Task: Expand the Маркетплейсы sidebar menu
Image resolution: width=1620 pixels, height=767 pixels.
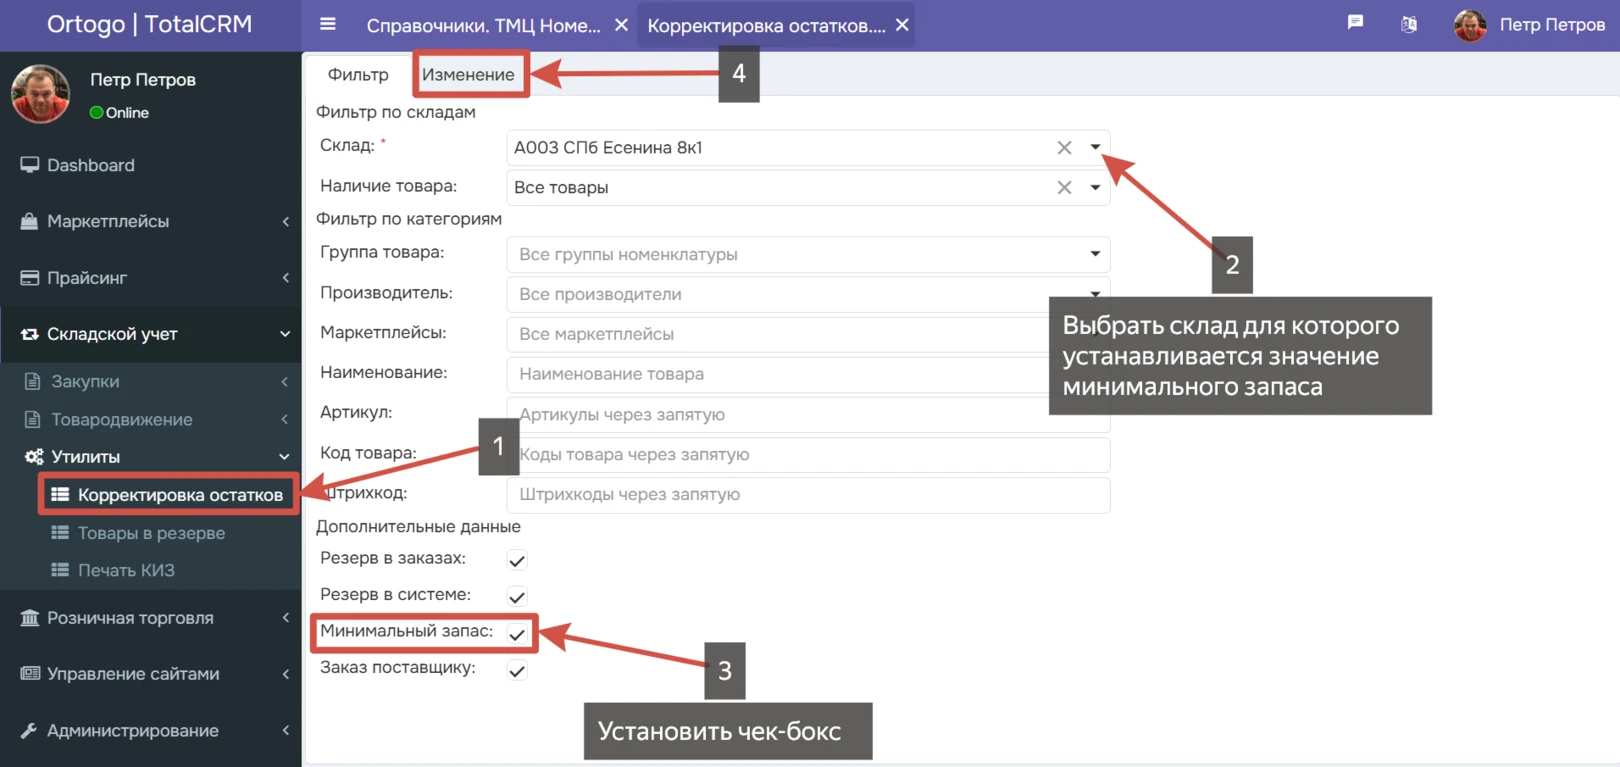Action: pyautogui.click(x=285, y=221)
